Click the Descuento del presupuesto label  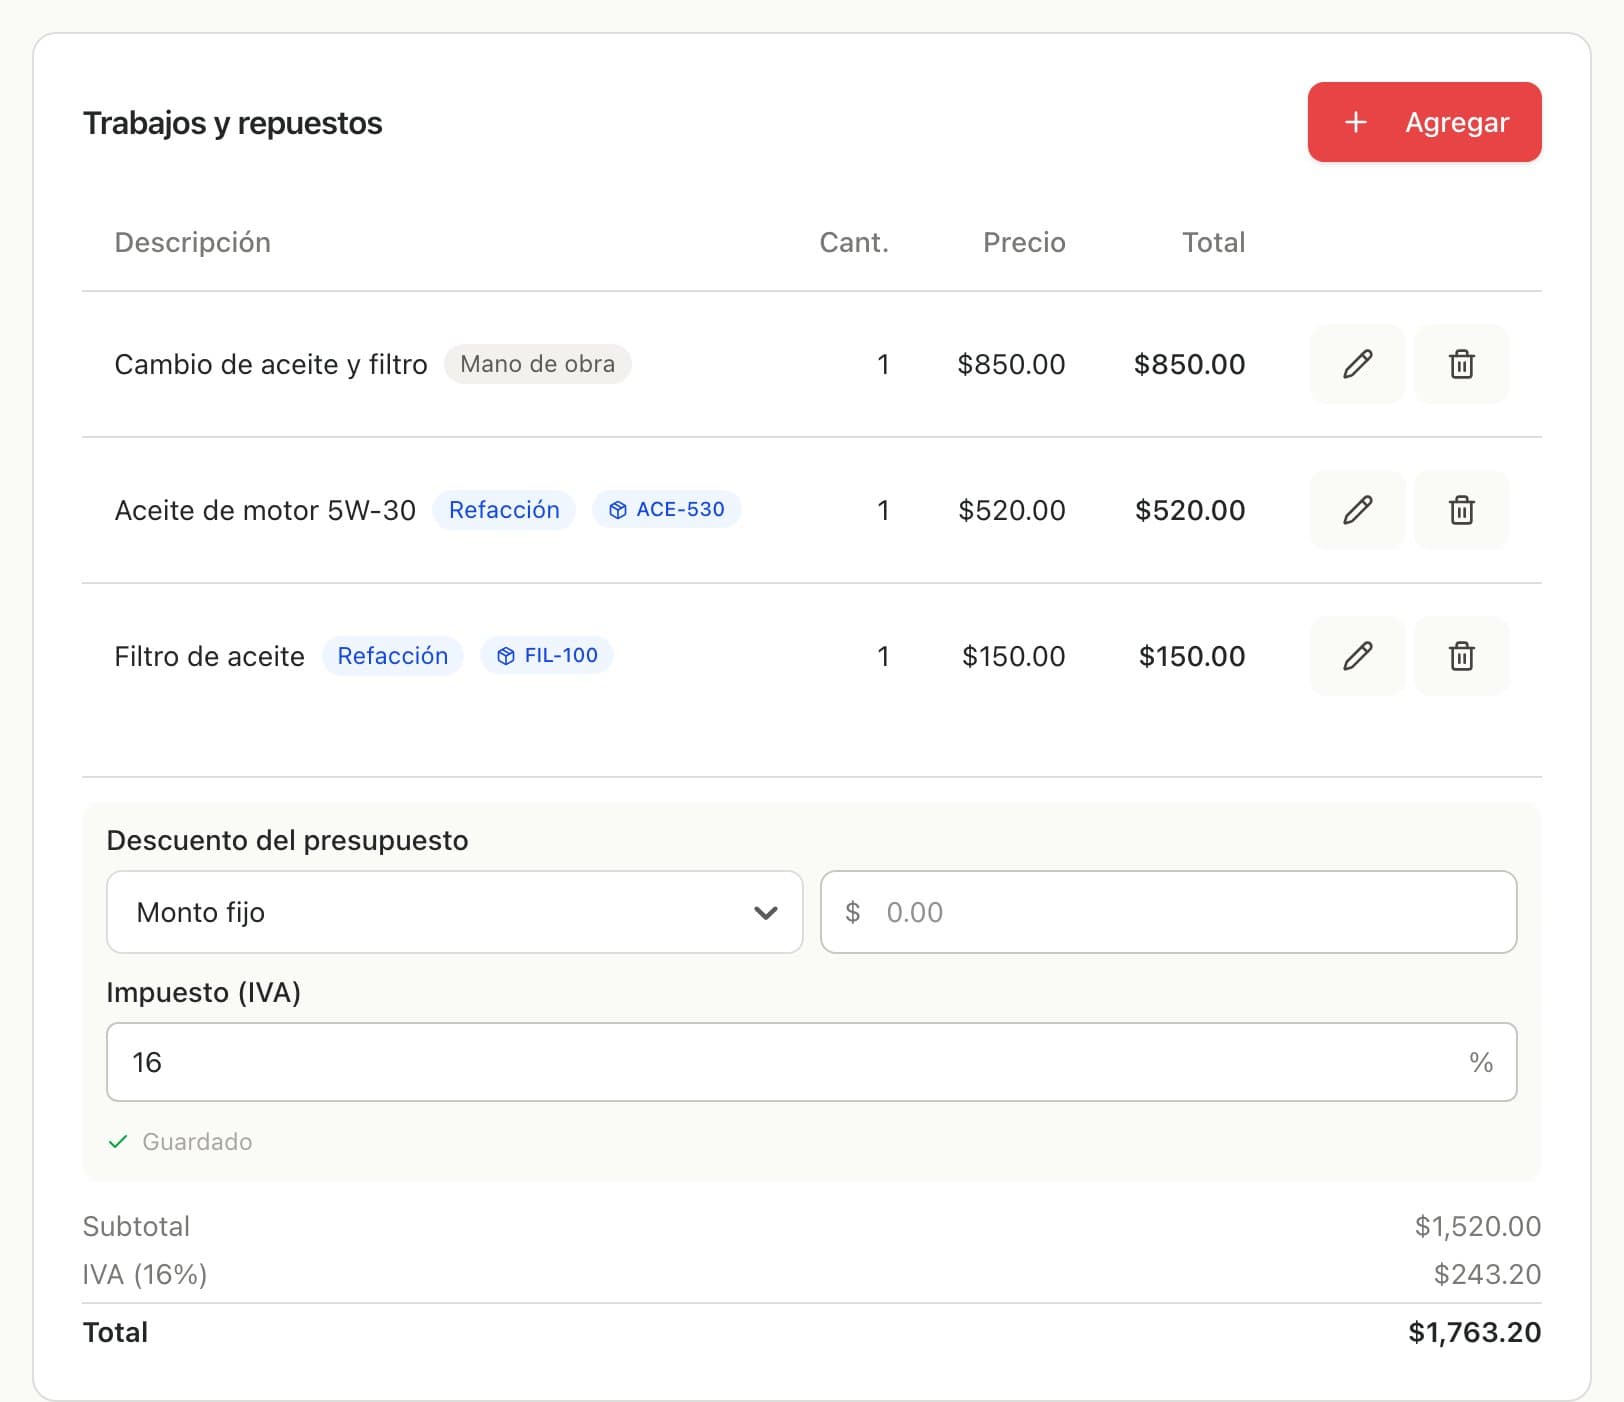287,840
